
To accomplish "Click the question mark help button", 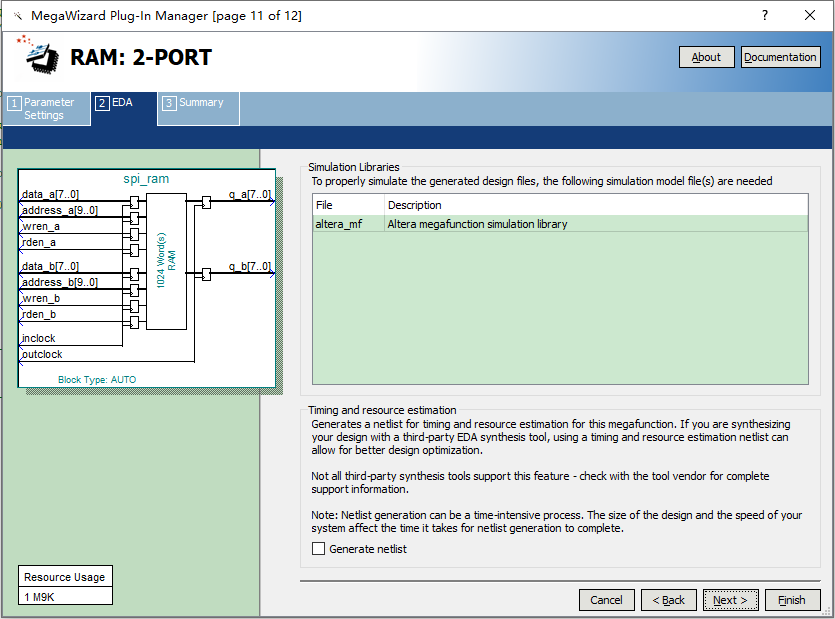I will pyautogui.click(x=764, y=16).
